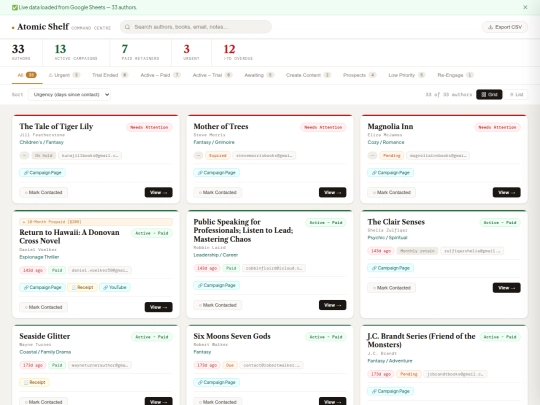Click the Expired status tag on Mother of Trees
The image size is (540, 405).
(x=218, y=156)
